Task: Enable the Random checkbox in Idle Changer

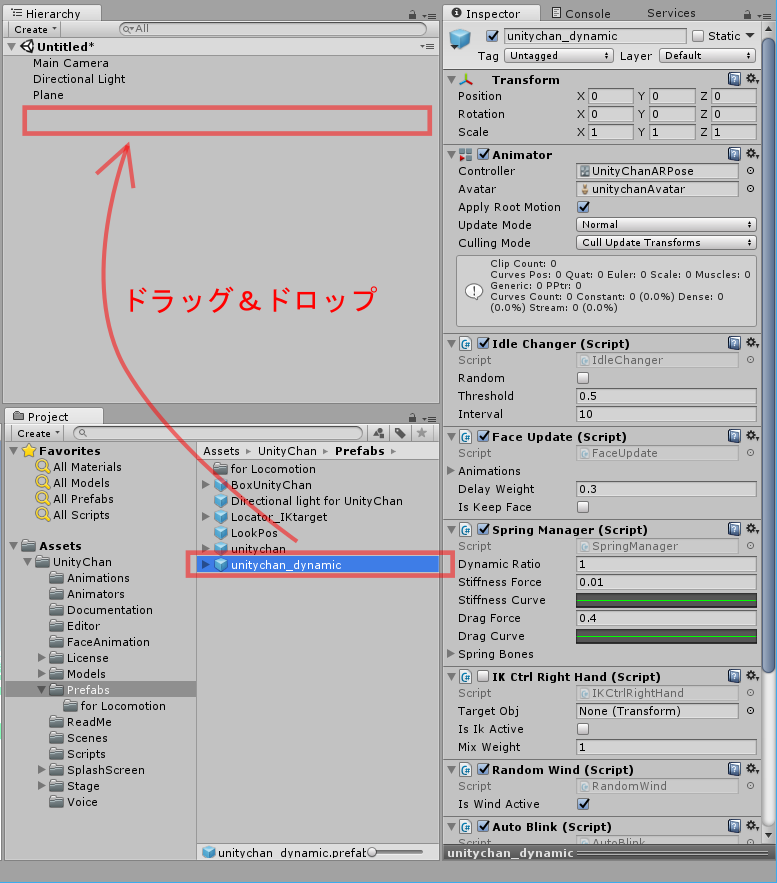Action: click(x=583, y=378)
